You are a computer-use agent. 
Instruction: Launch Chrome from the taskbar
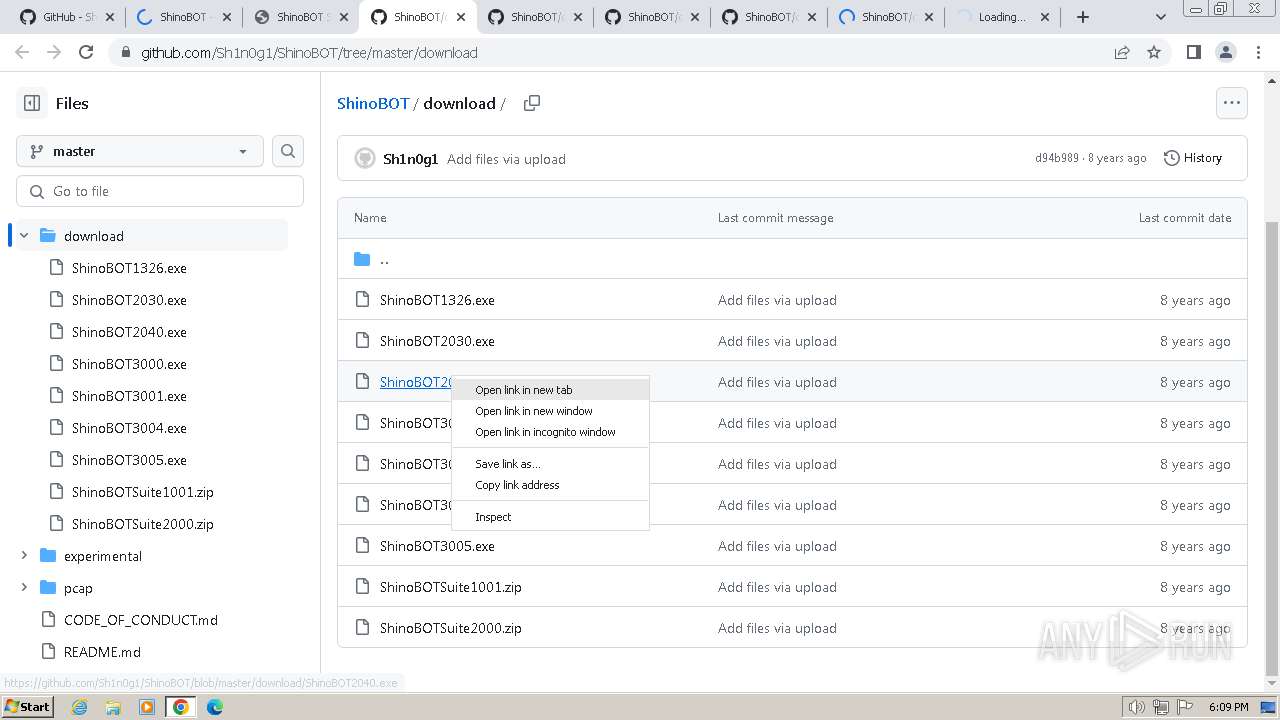click(x=181, y=707)
